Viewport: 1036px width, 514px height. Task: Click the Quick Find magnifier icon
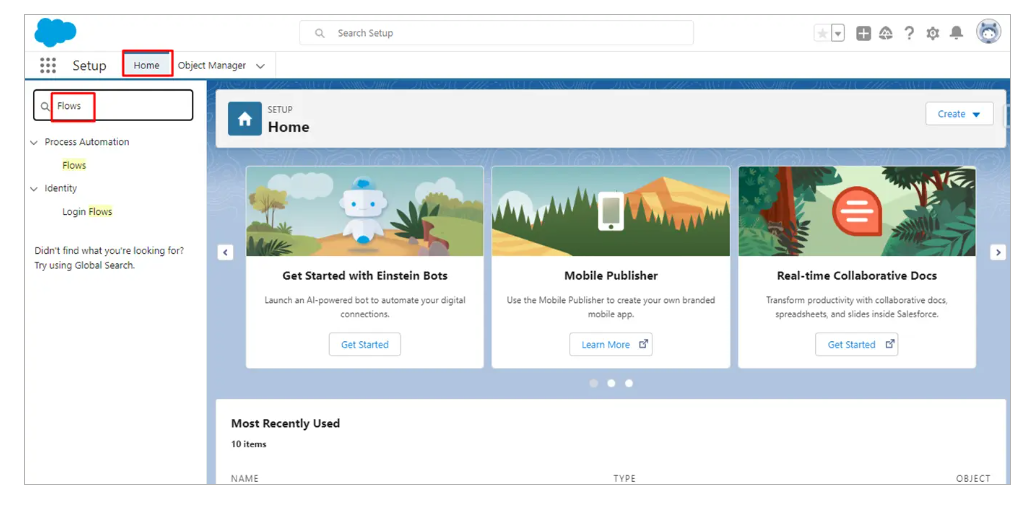point(45,106)
